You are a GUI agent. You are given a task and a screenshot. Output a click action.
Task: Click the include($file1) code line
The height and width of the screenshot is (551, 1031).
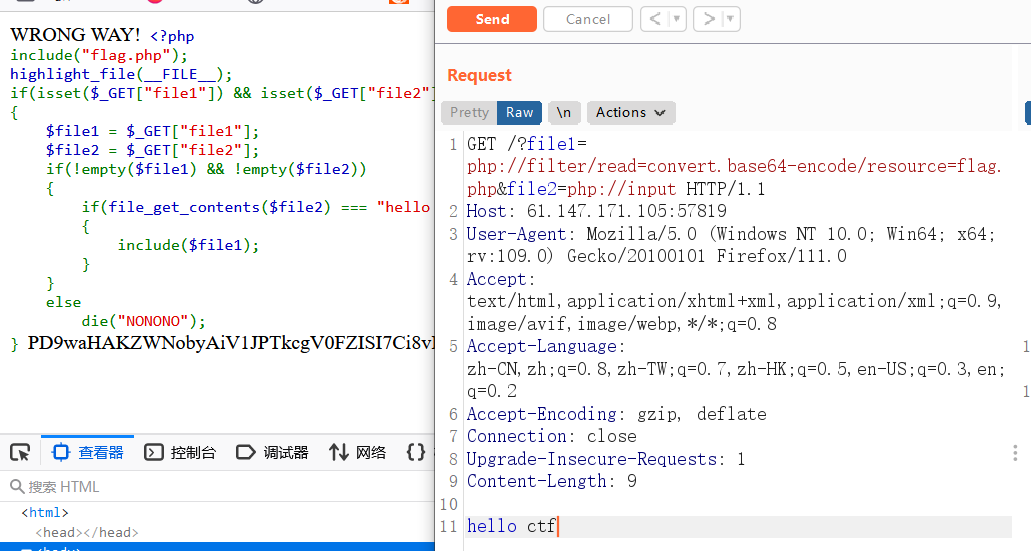coord(189,245)
